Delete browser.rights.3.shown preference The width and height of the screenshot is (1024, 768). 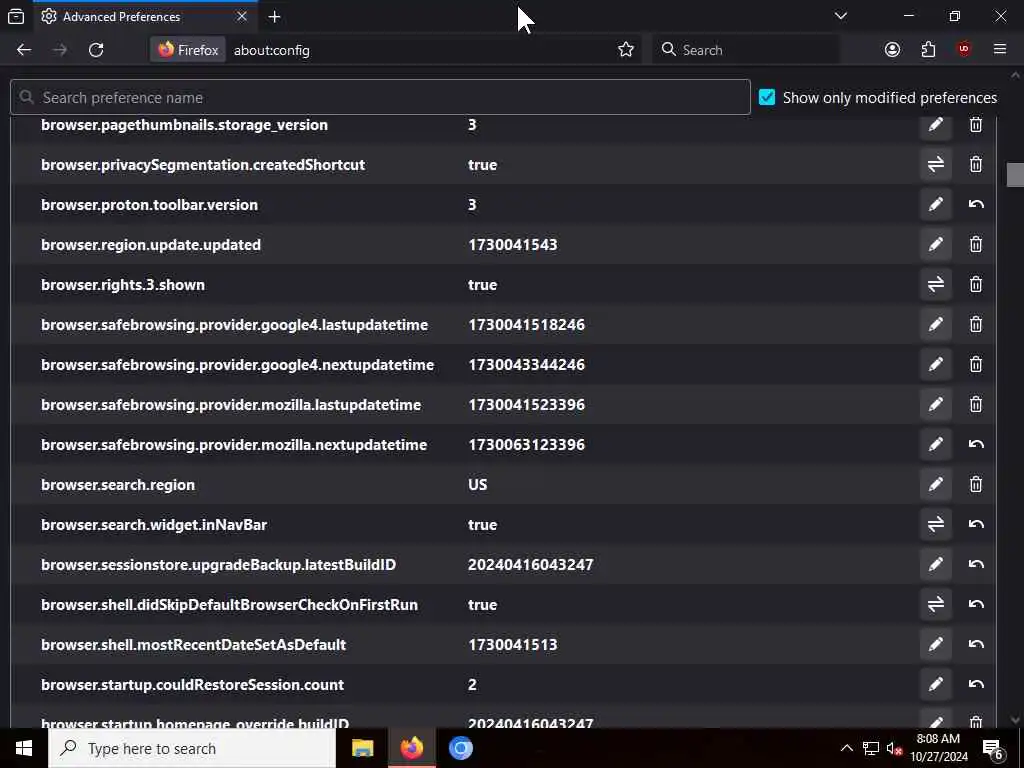pyautogui.click(x=976, y=285)
